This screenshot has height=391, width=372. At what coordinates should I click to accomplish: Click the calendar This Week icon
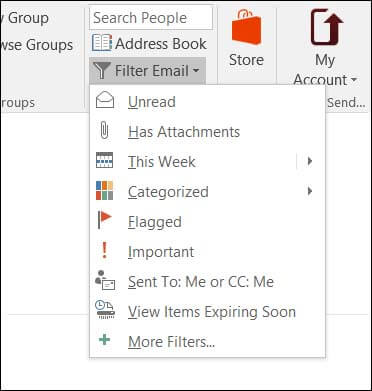tap(104, 160)
